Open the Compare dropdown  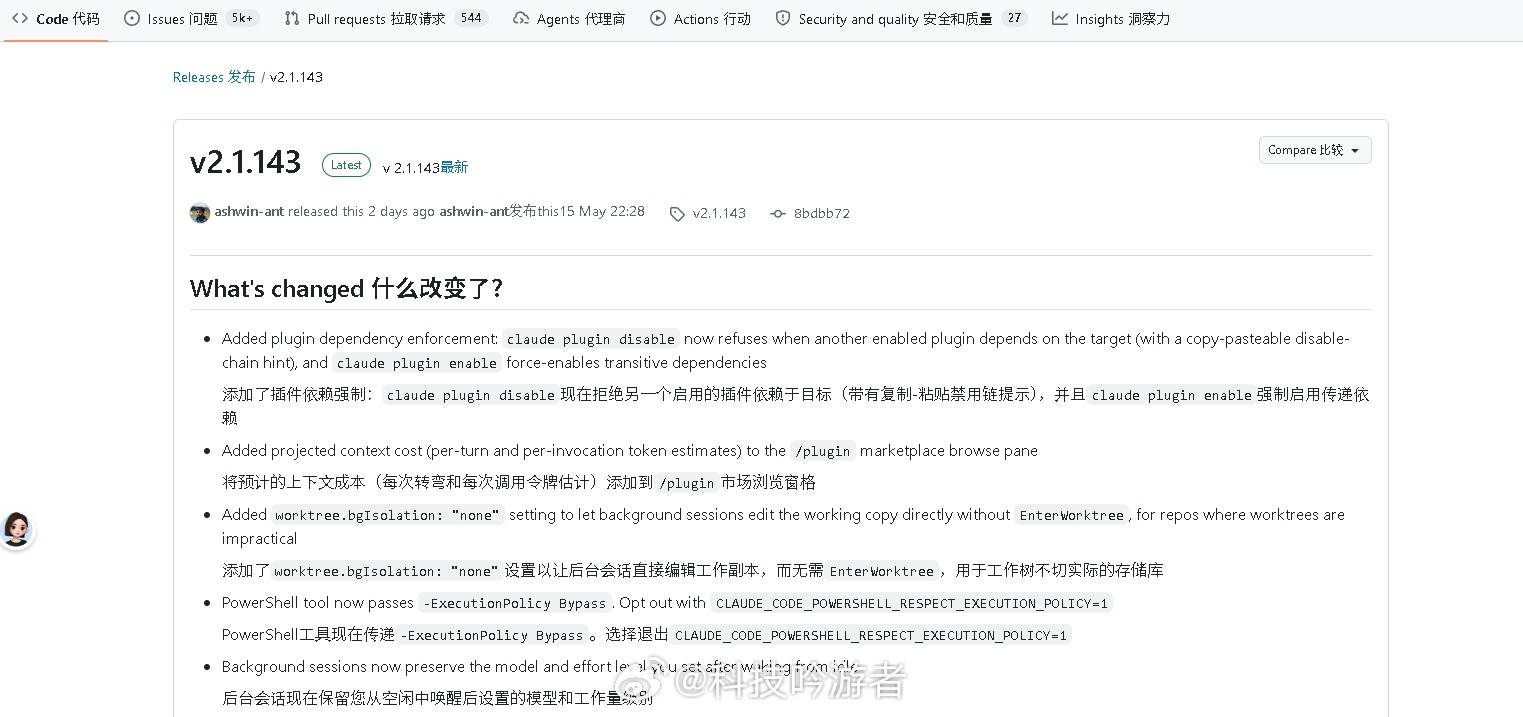(x=1315, y=150)
